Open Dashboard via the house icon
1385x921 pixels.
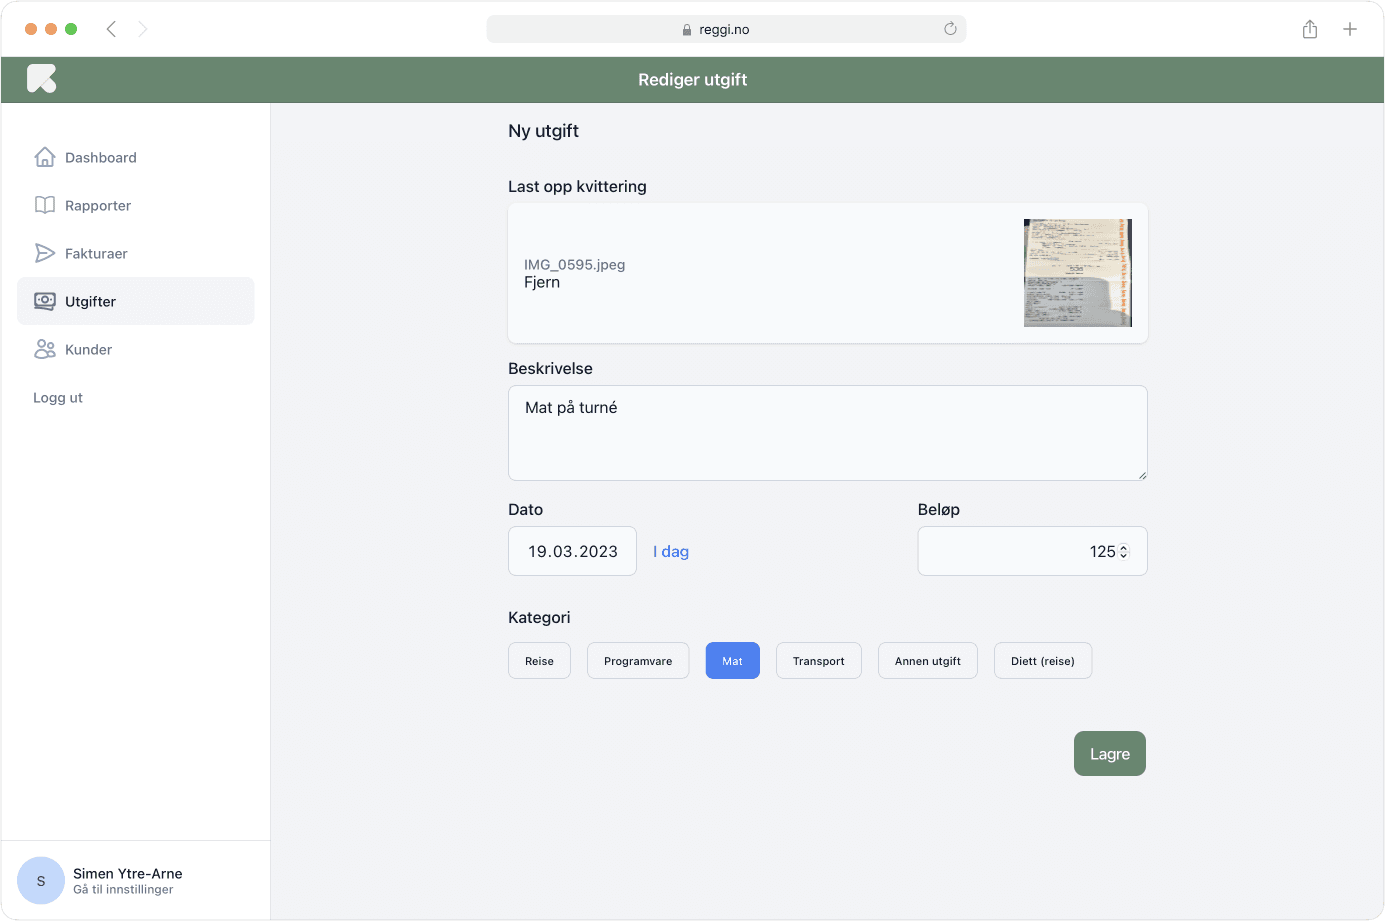pos(45,157)
